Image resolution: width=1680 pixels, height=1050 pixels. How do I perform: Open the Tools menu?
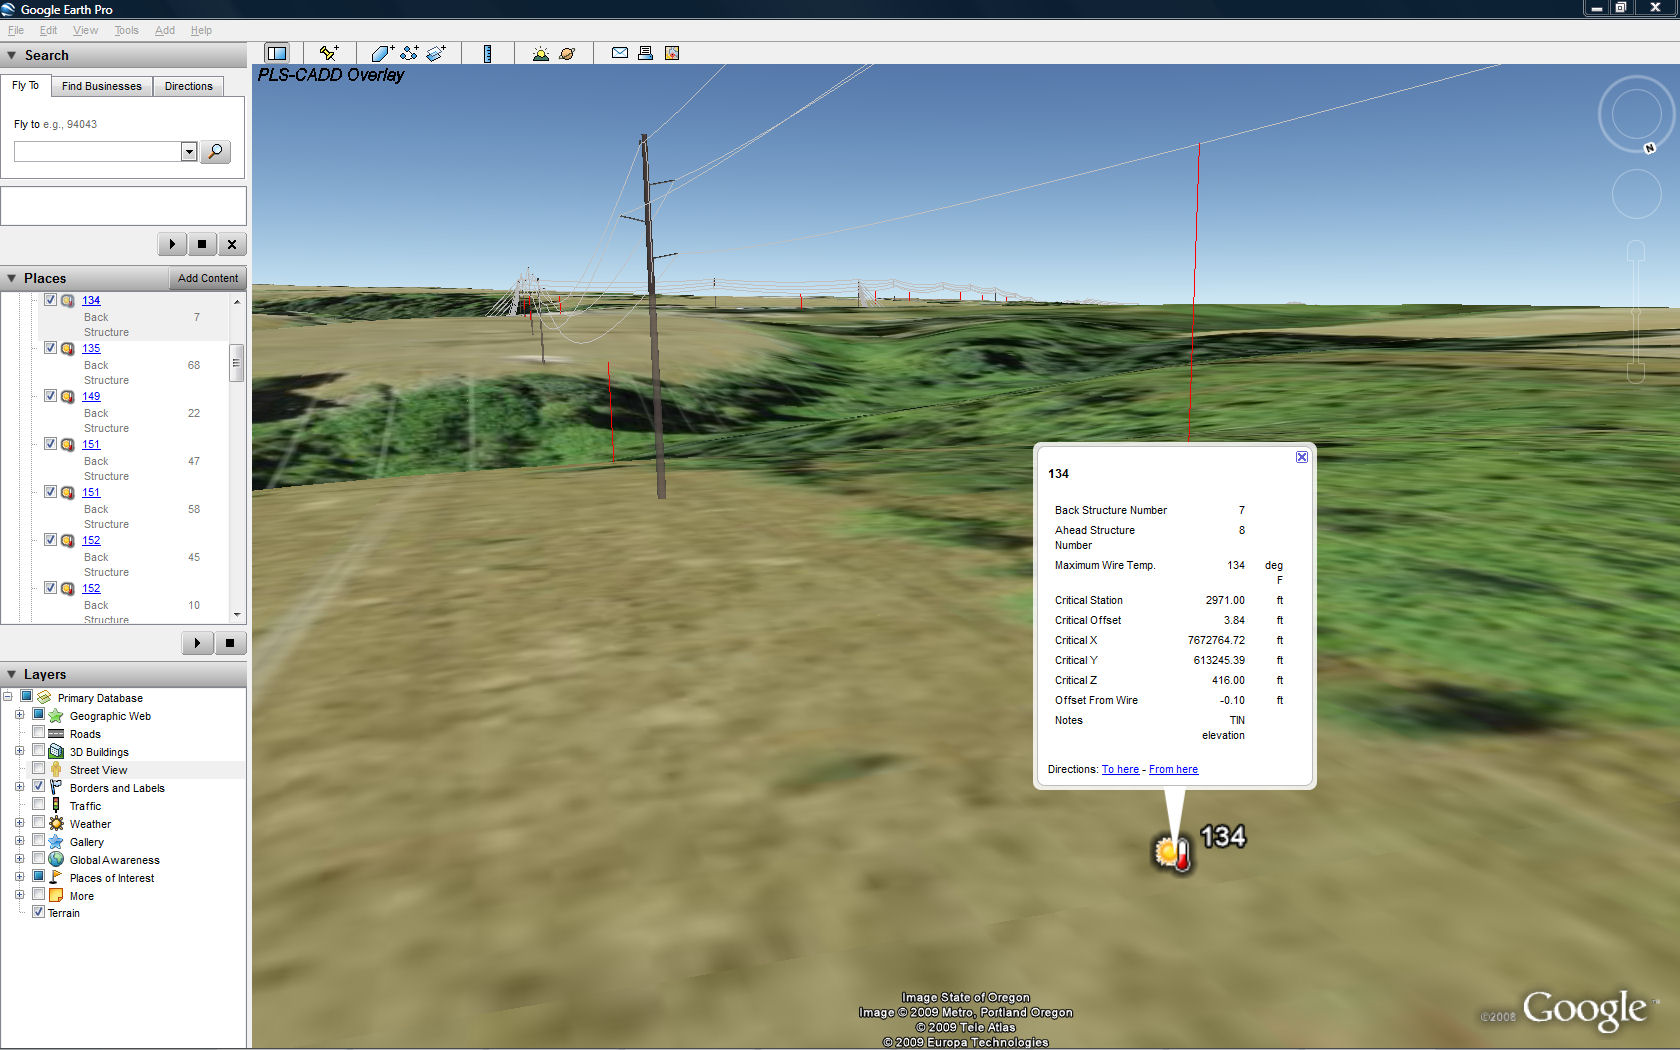coord(126,30)
